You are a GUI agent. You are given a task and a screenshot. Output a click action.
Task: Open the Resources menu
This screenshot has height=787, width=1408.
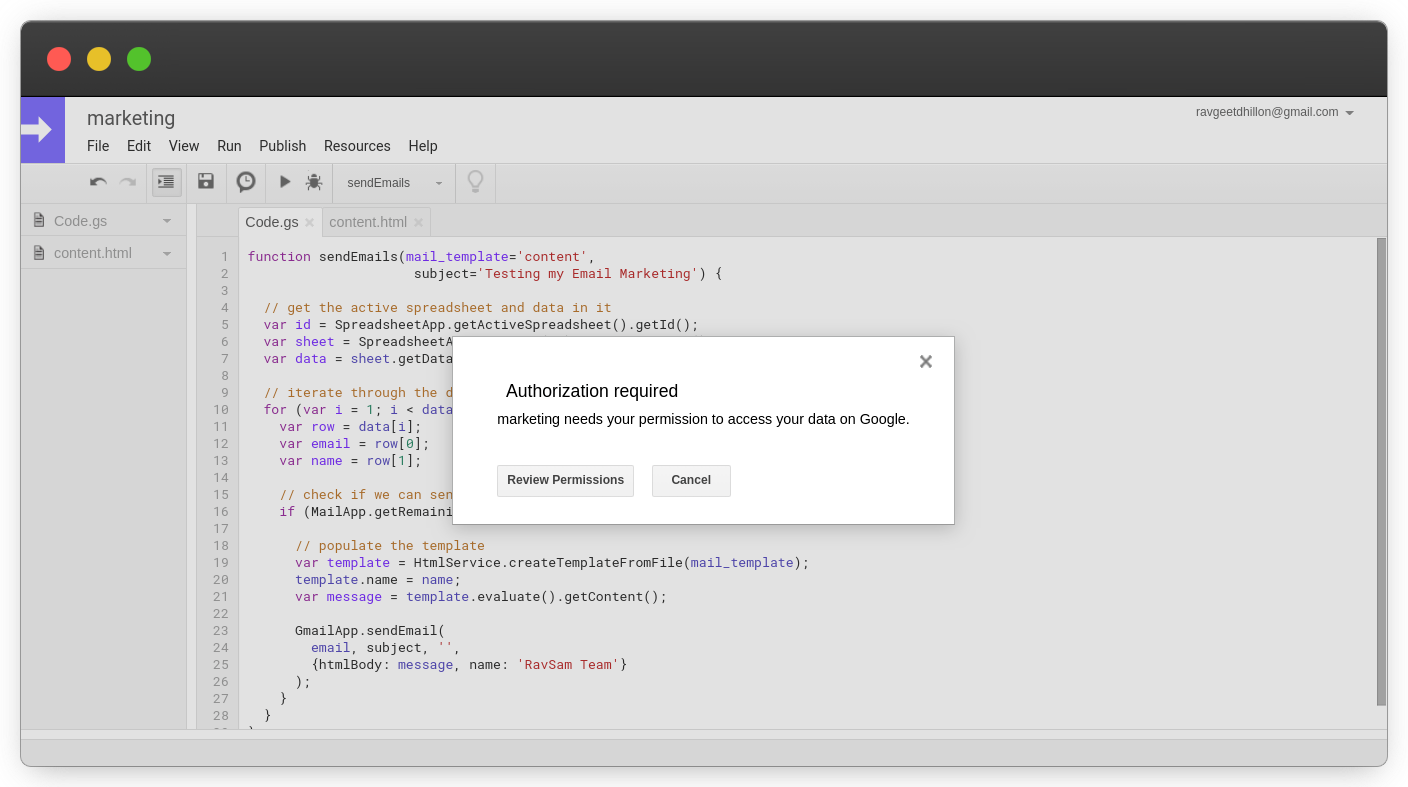pyautogui.click(x=357, y=146)
